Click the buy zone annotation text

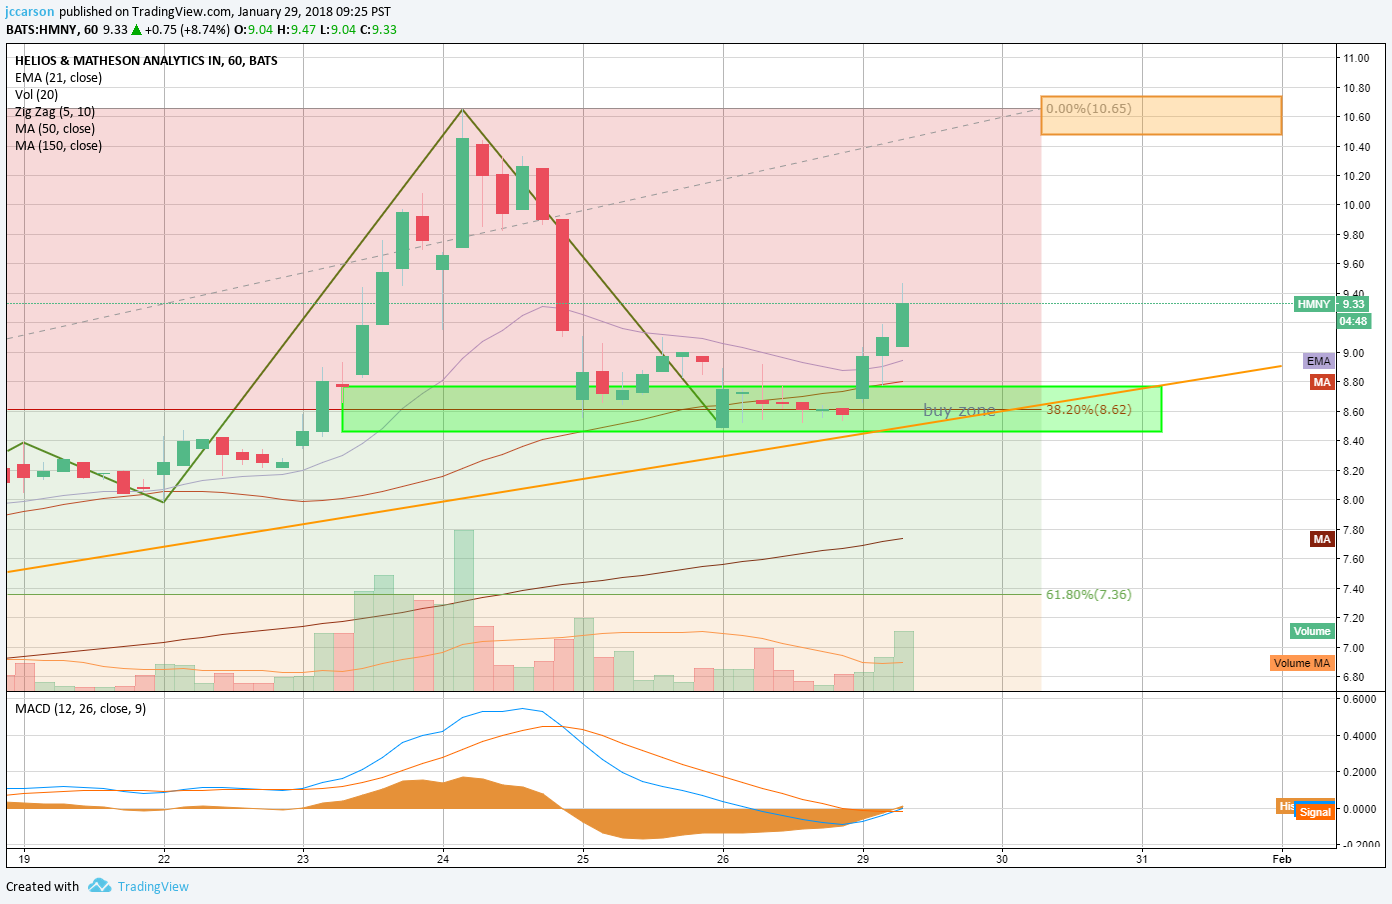[x=959, y=410]
